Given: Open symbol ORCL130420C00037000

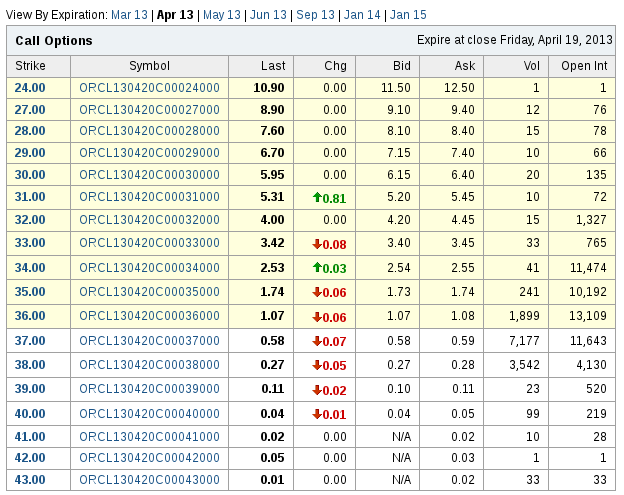Looking at the screenshot, I should point(149,341).
